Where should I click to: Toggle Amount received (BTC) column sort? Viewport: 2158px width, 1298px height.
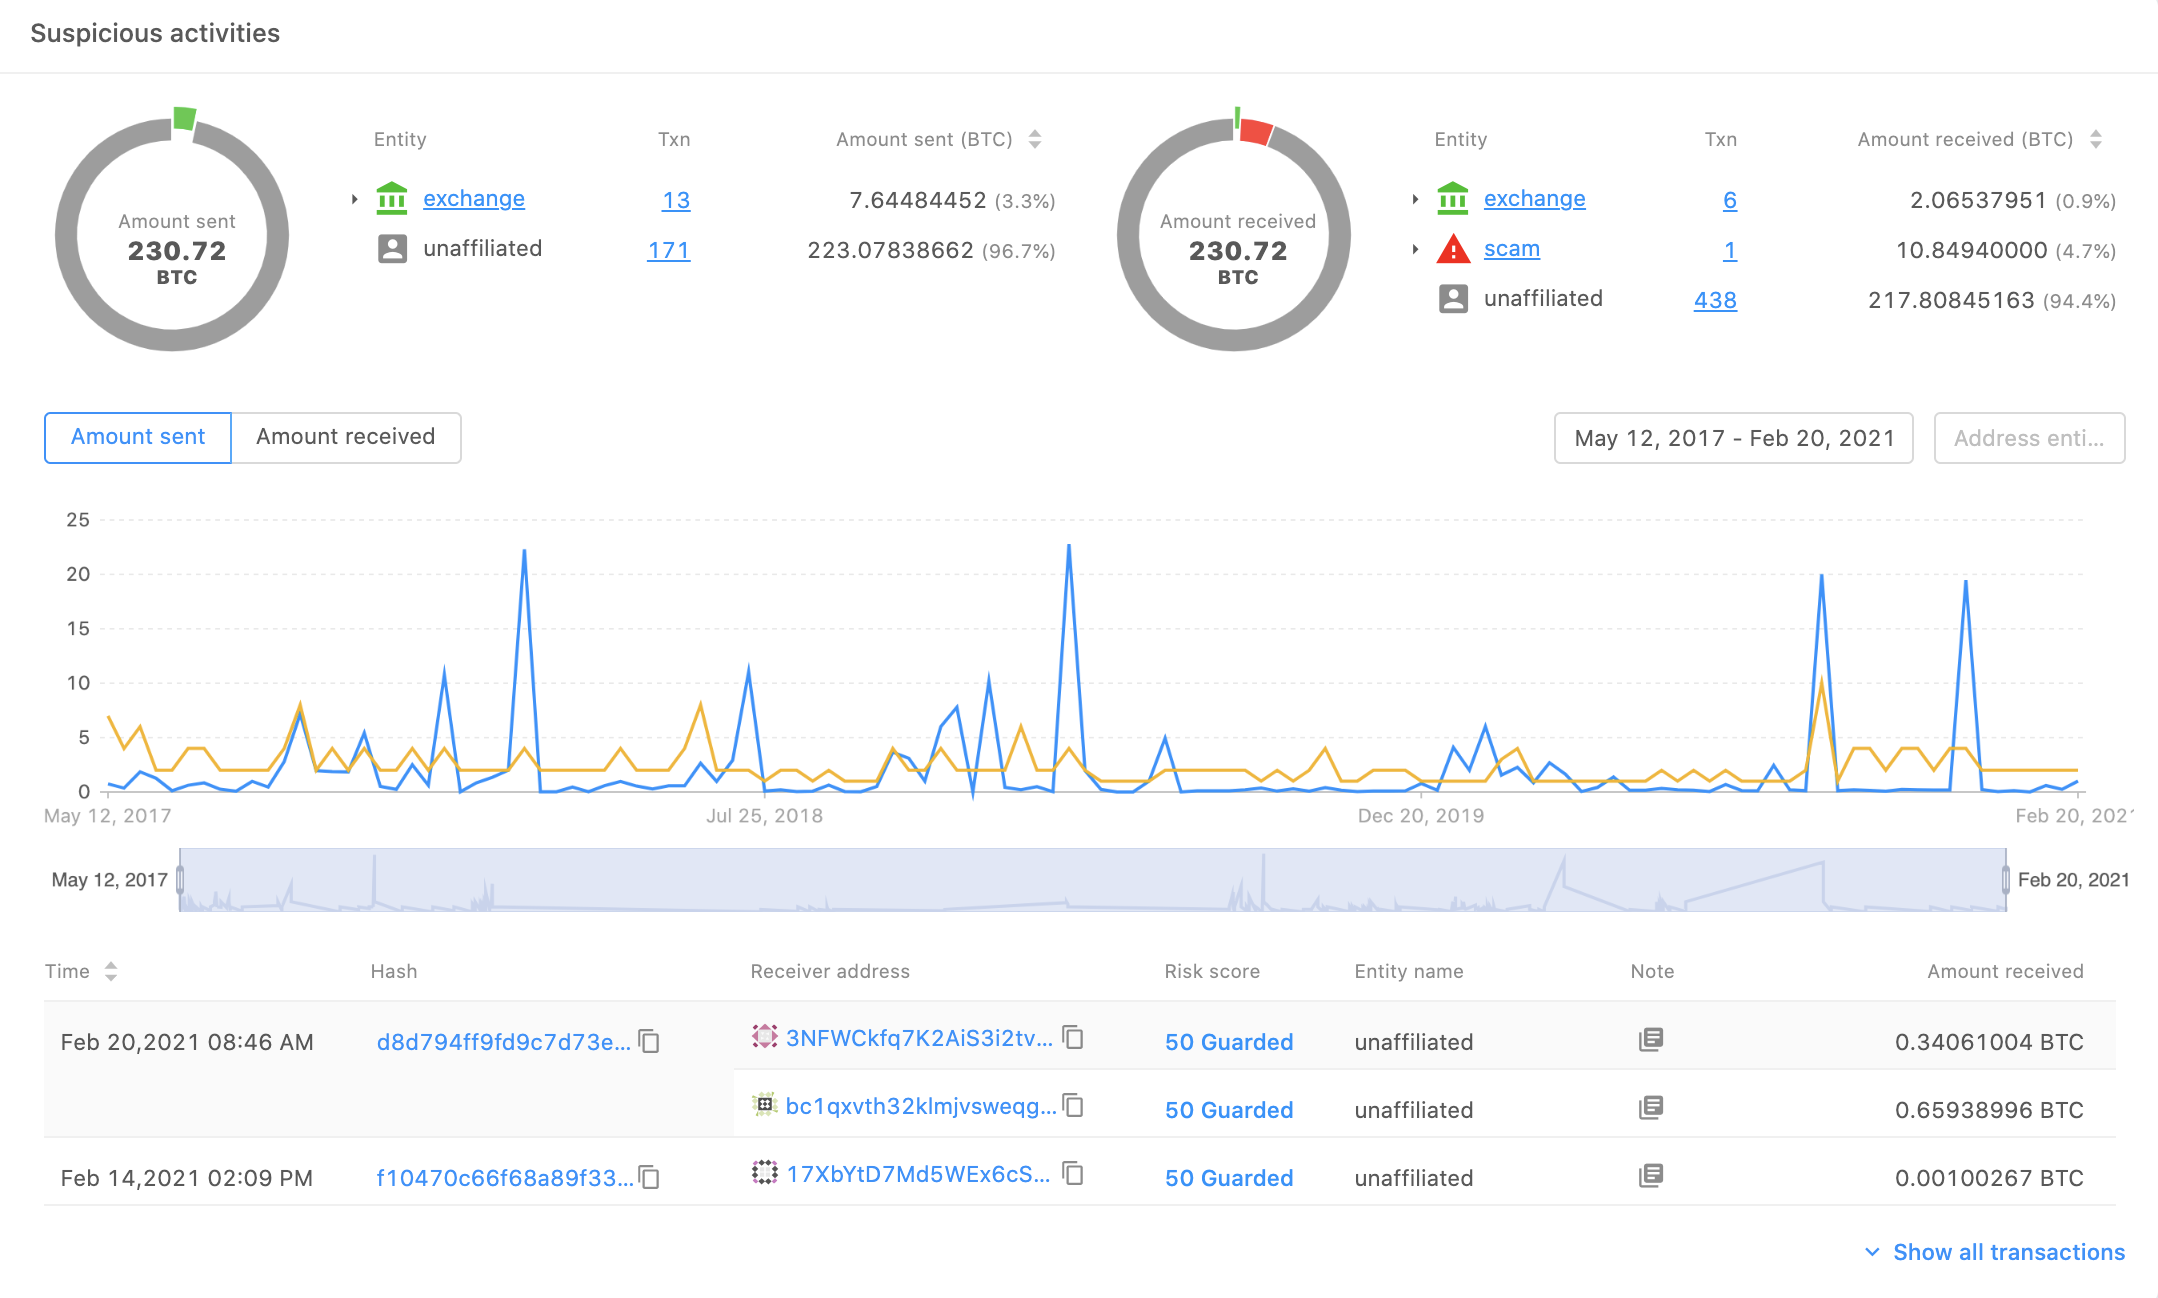pos(2095,140)
